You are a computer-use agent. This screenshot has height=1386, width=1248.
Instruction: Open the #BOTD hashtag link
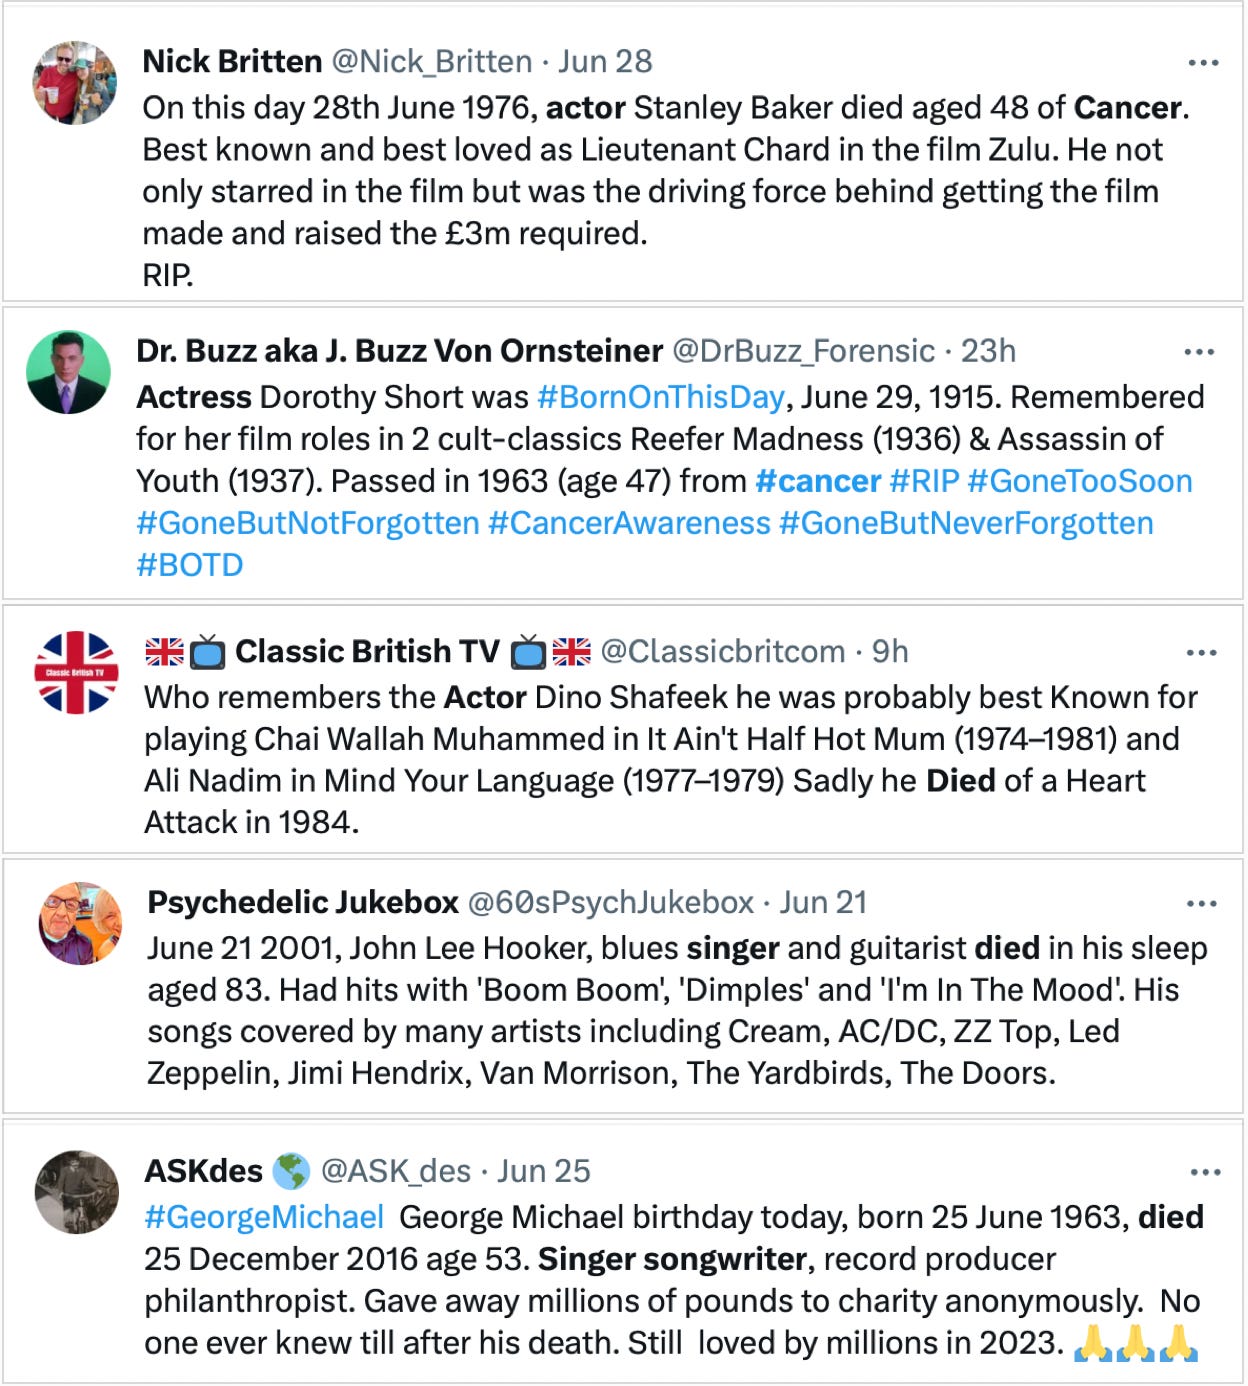[x=190, y=565]
